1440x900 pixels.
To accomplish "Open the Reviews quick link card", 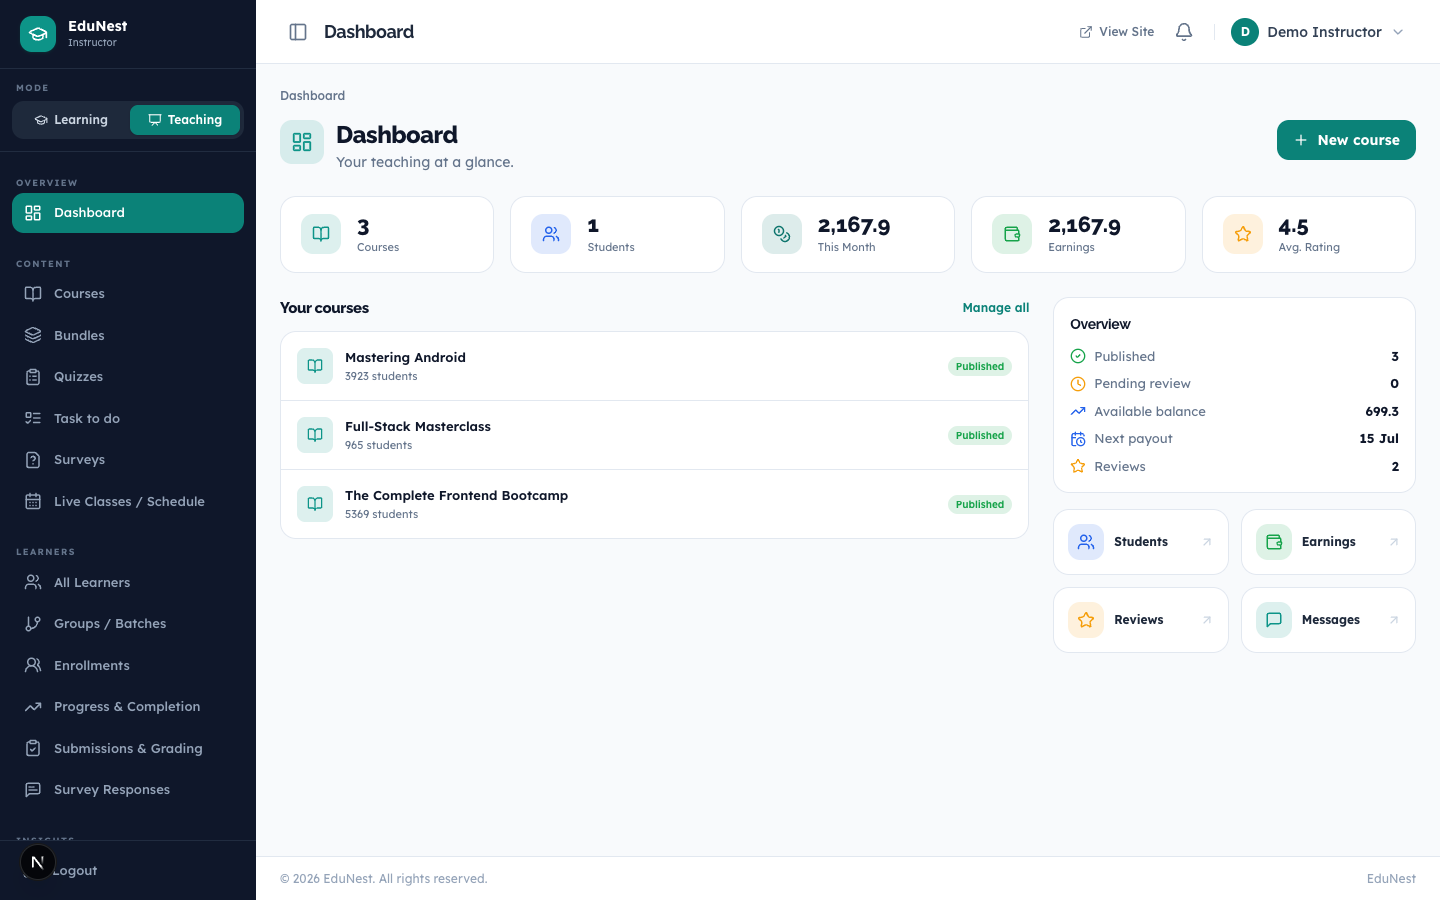I will 1141,620.
